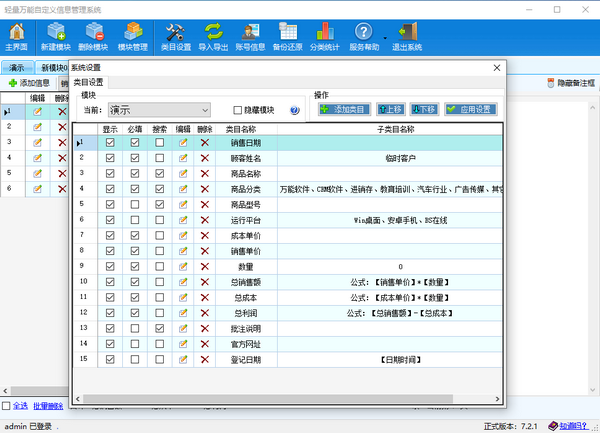Open 模块管理 from the toolbar
The width and height of the screenshot is (600, 433).
pos(133,37)
